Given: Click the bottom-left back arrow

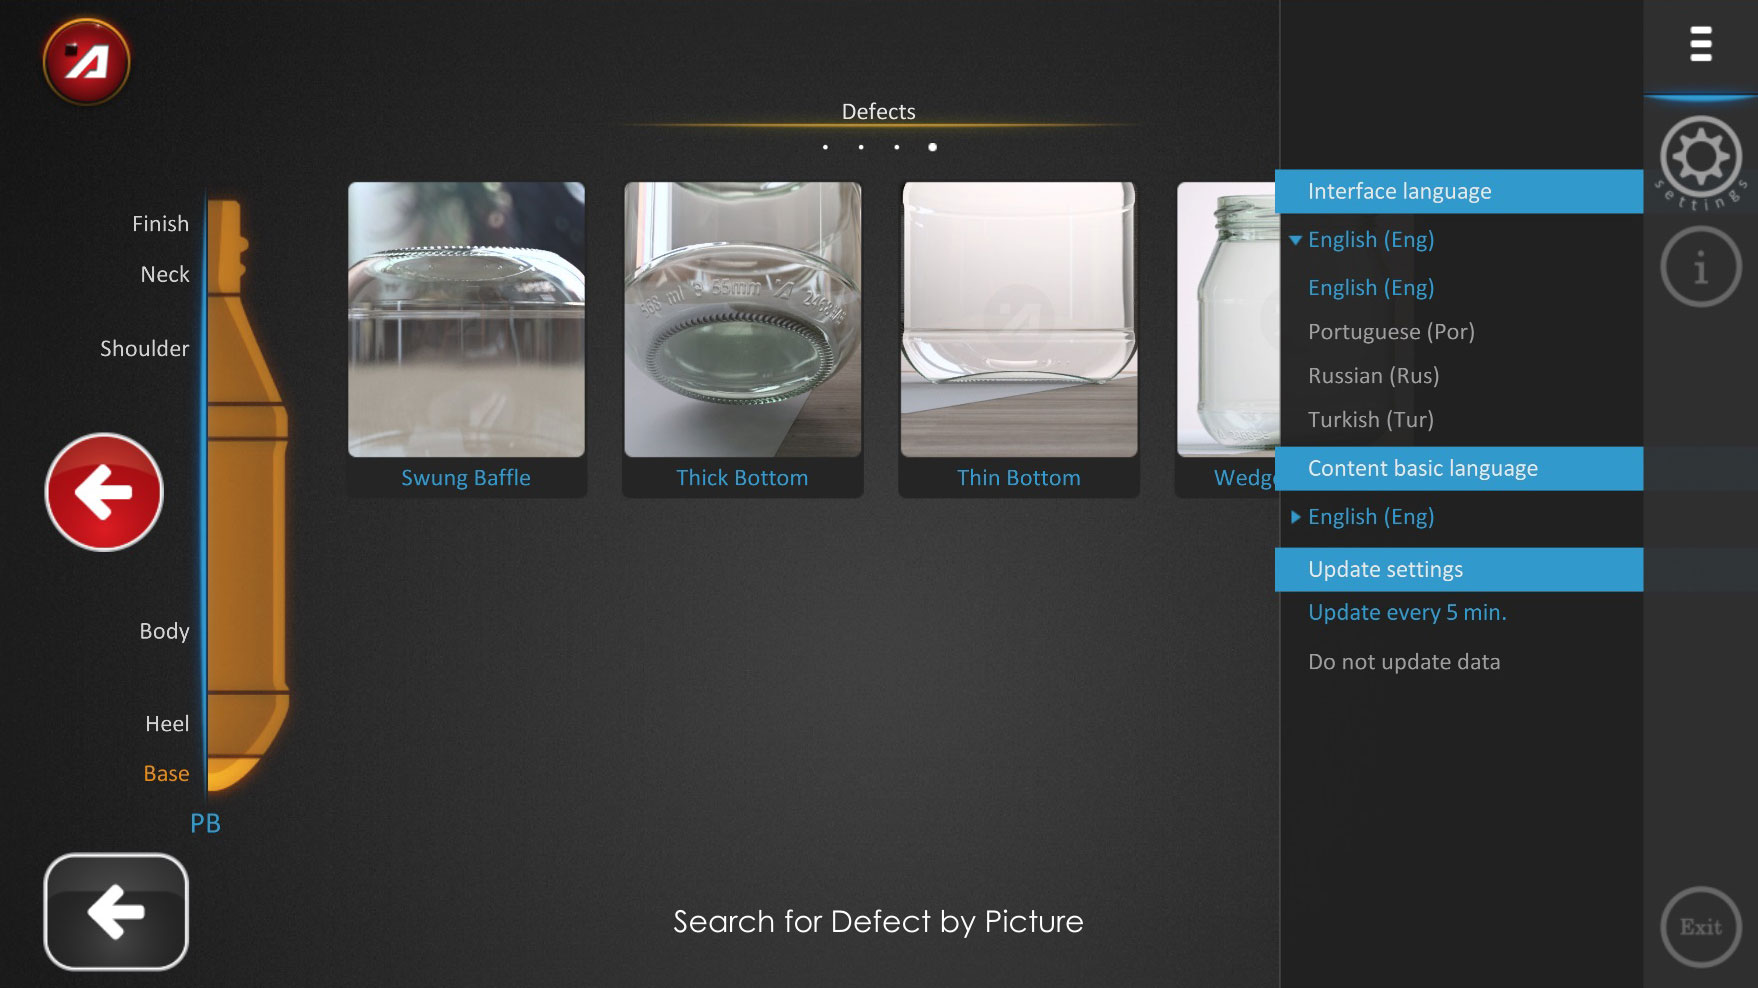Looking at the screenshot, I should (114, 911).
